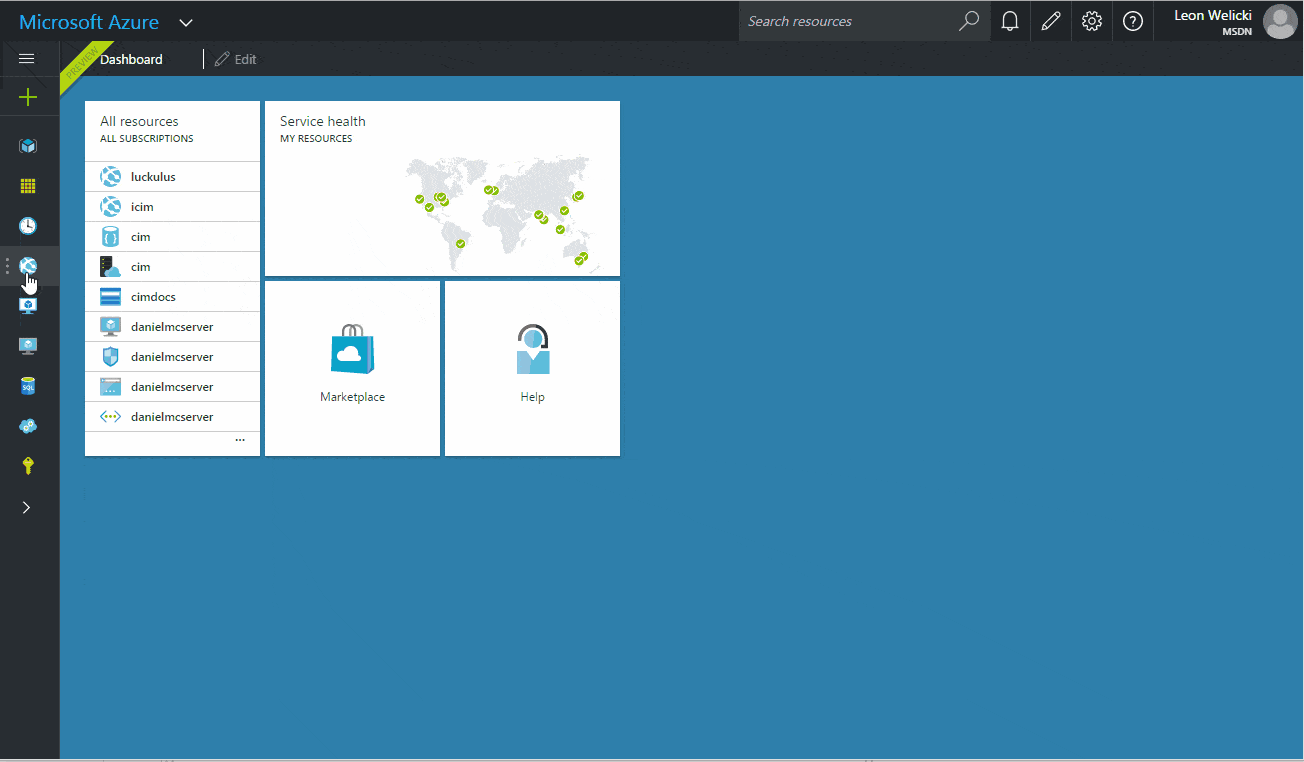This screenshot has width=1304, height=762.
Task: Open danielmcserver with the shield icon
Action: click(172, 357)
